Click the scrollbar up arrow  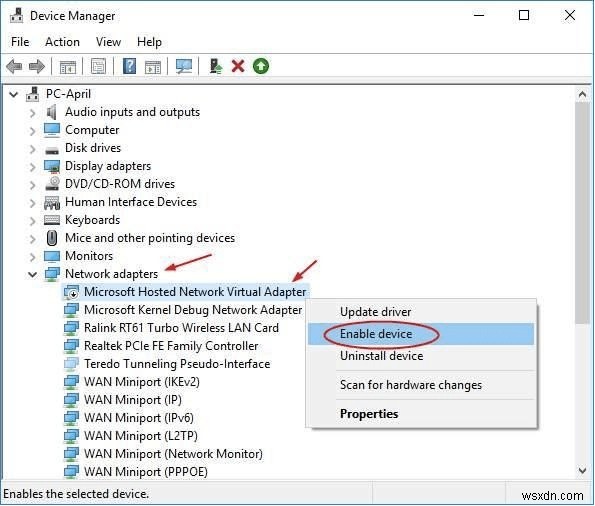582,94
